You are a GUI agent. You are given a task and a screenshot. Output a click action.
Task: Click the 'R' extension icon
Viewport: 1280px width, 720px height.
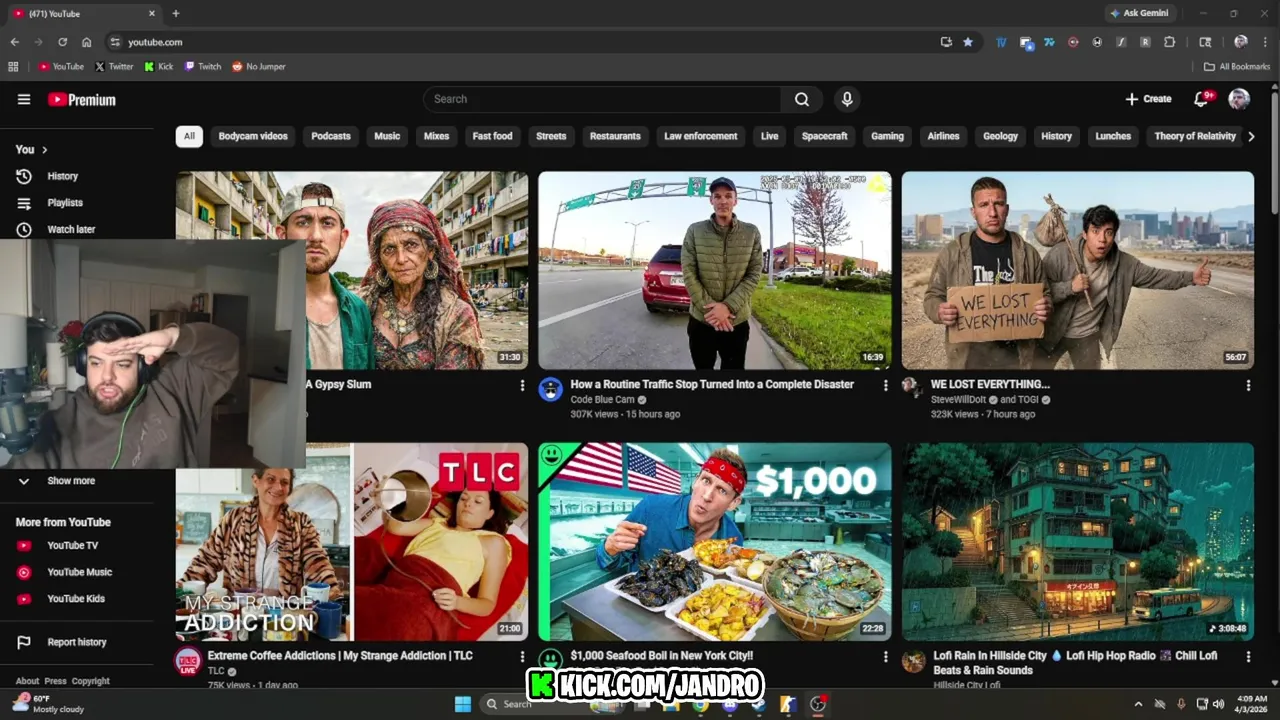[x=1145, y=42]
